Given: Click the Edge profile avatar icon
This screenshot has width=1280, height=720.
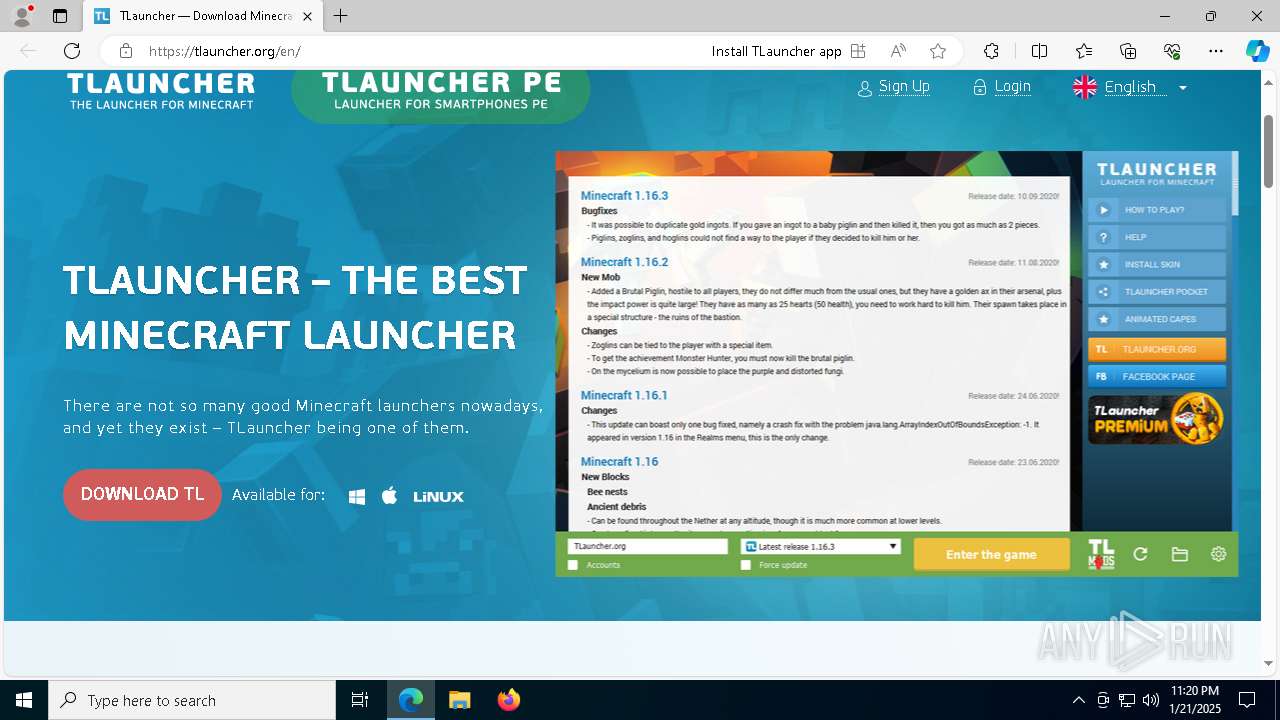Looking at the screenshot, I should click(22, 16).
